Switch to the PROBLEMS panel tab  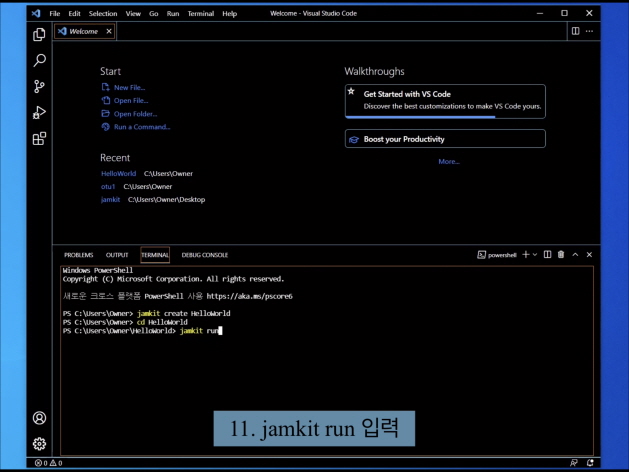pos(79,255)
